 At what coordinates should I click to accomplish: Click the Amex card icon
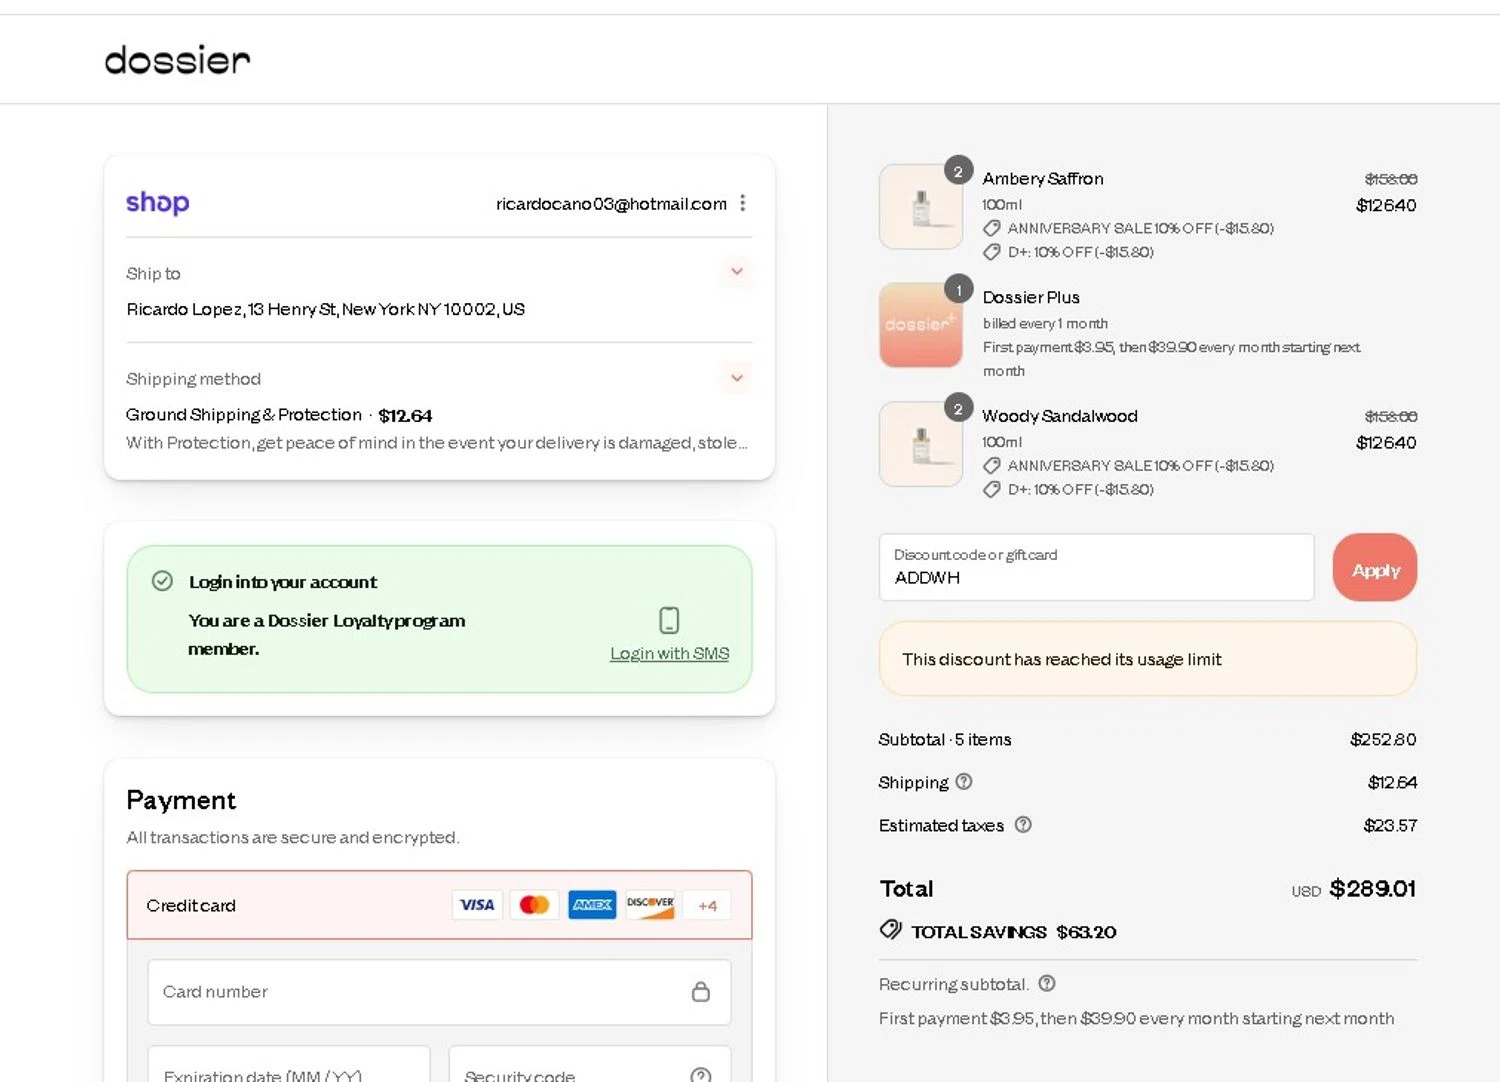(x=592, y=905)
